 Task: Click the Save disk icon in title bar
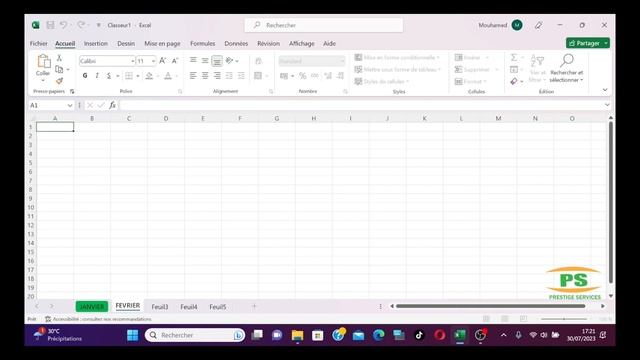[50, 25]
